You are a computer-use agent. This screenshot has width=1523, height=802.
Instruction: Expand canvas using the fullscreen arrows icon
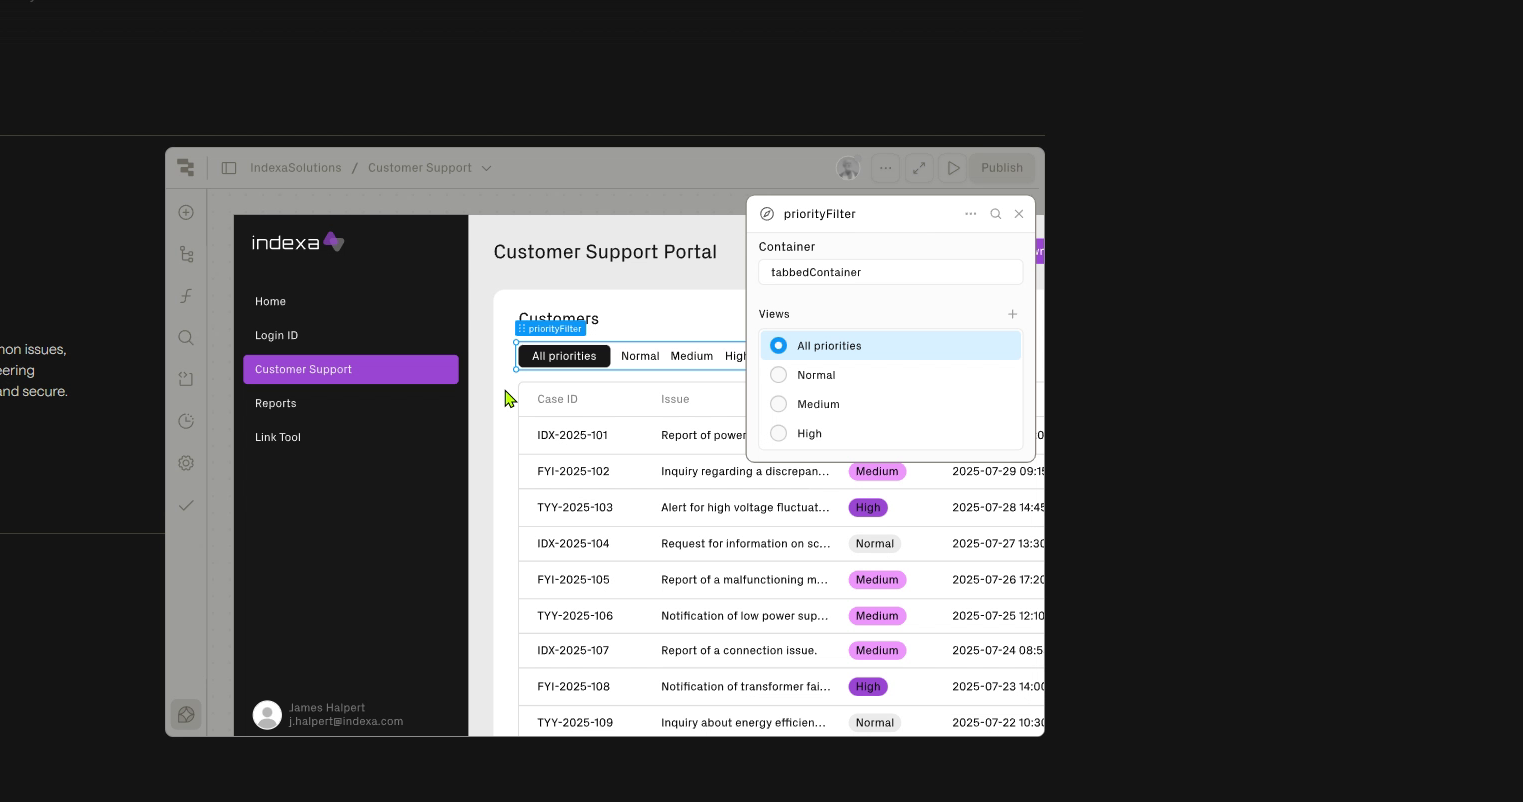919,168
